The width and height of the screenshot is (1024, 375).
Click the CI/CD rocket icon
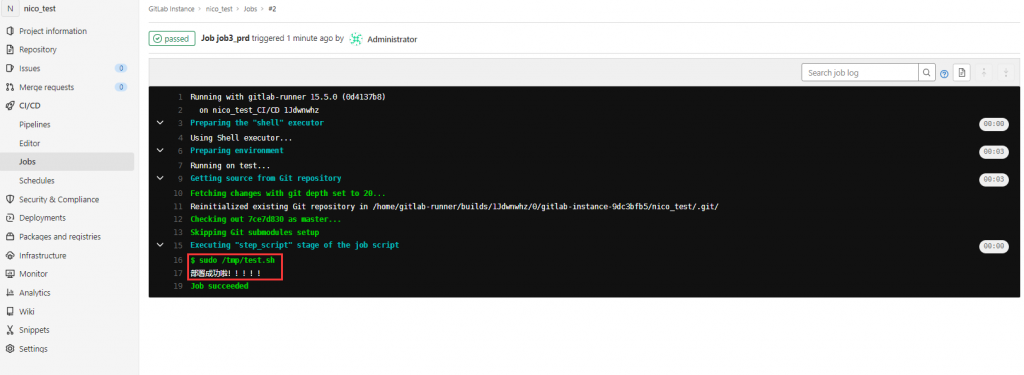click(10, 105)
